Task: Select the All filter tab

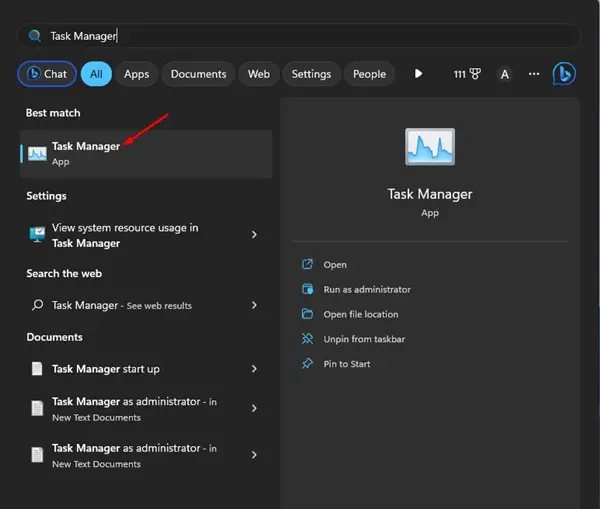Action: (96, 74)
